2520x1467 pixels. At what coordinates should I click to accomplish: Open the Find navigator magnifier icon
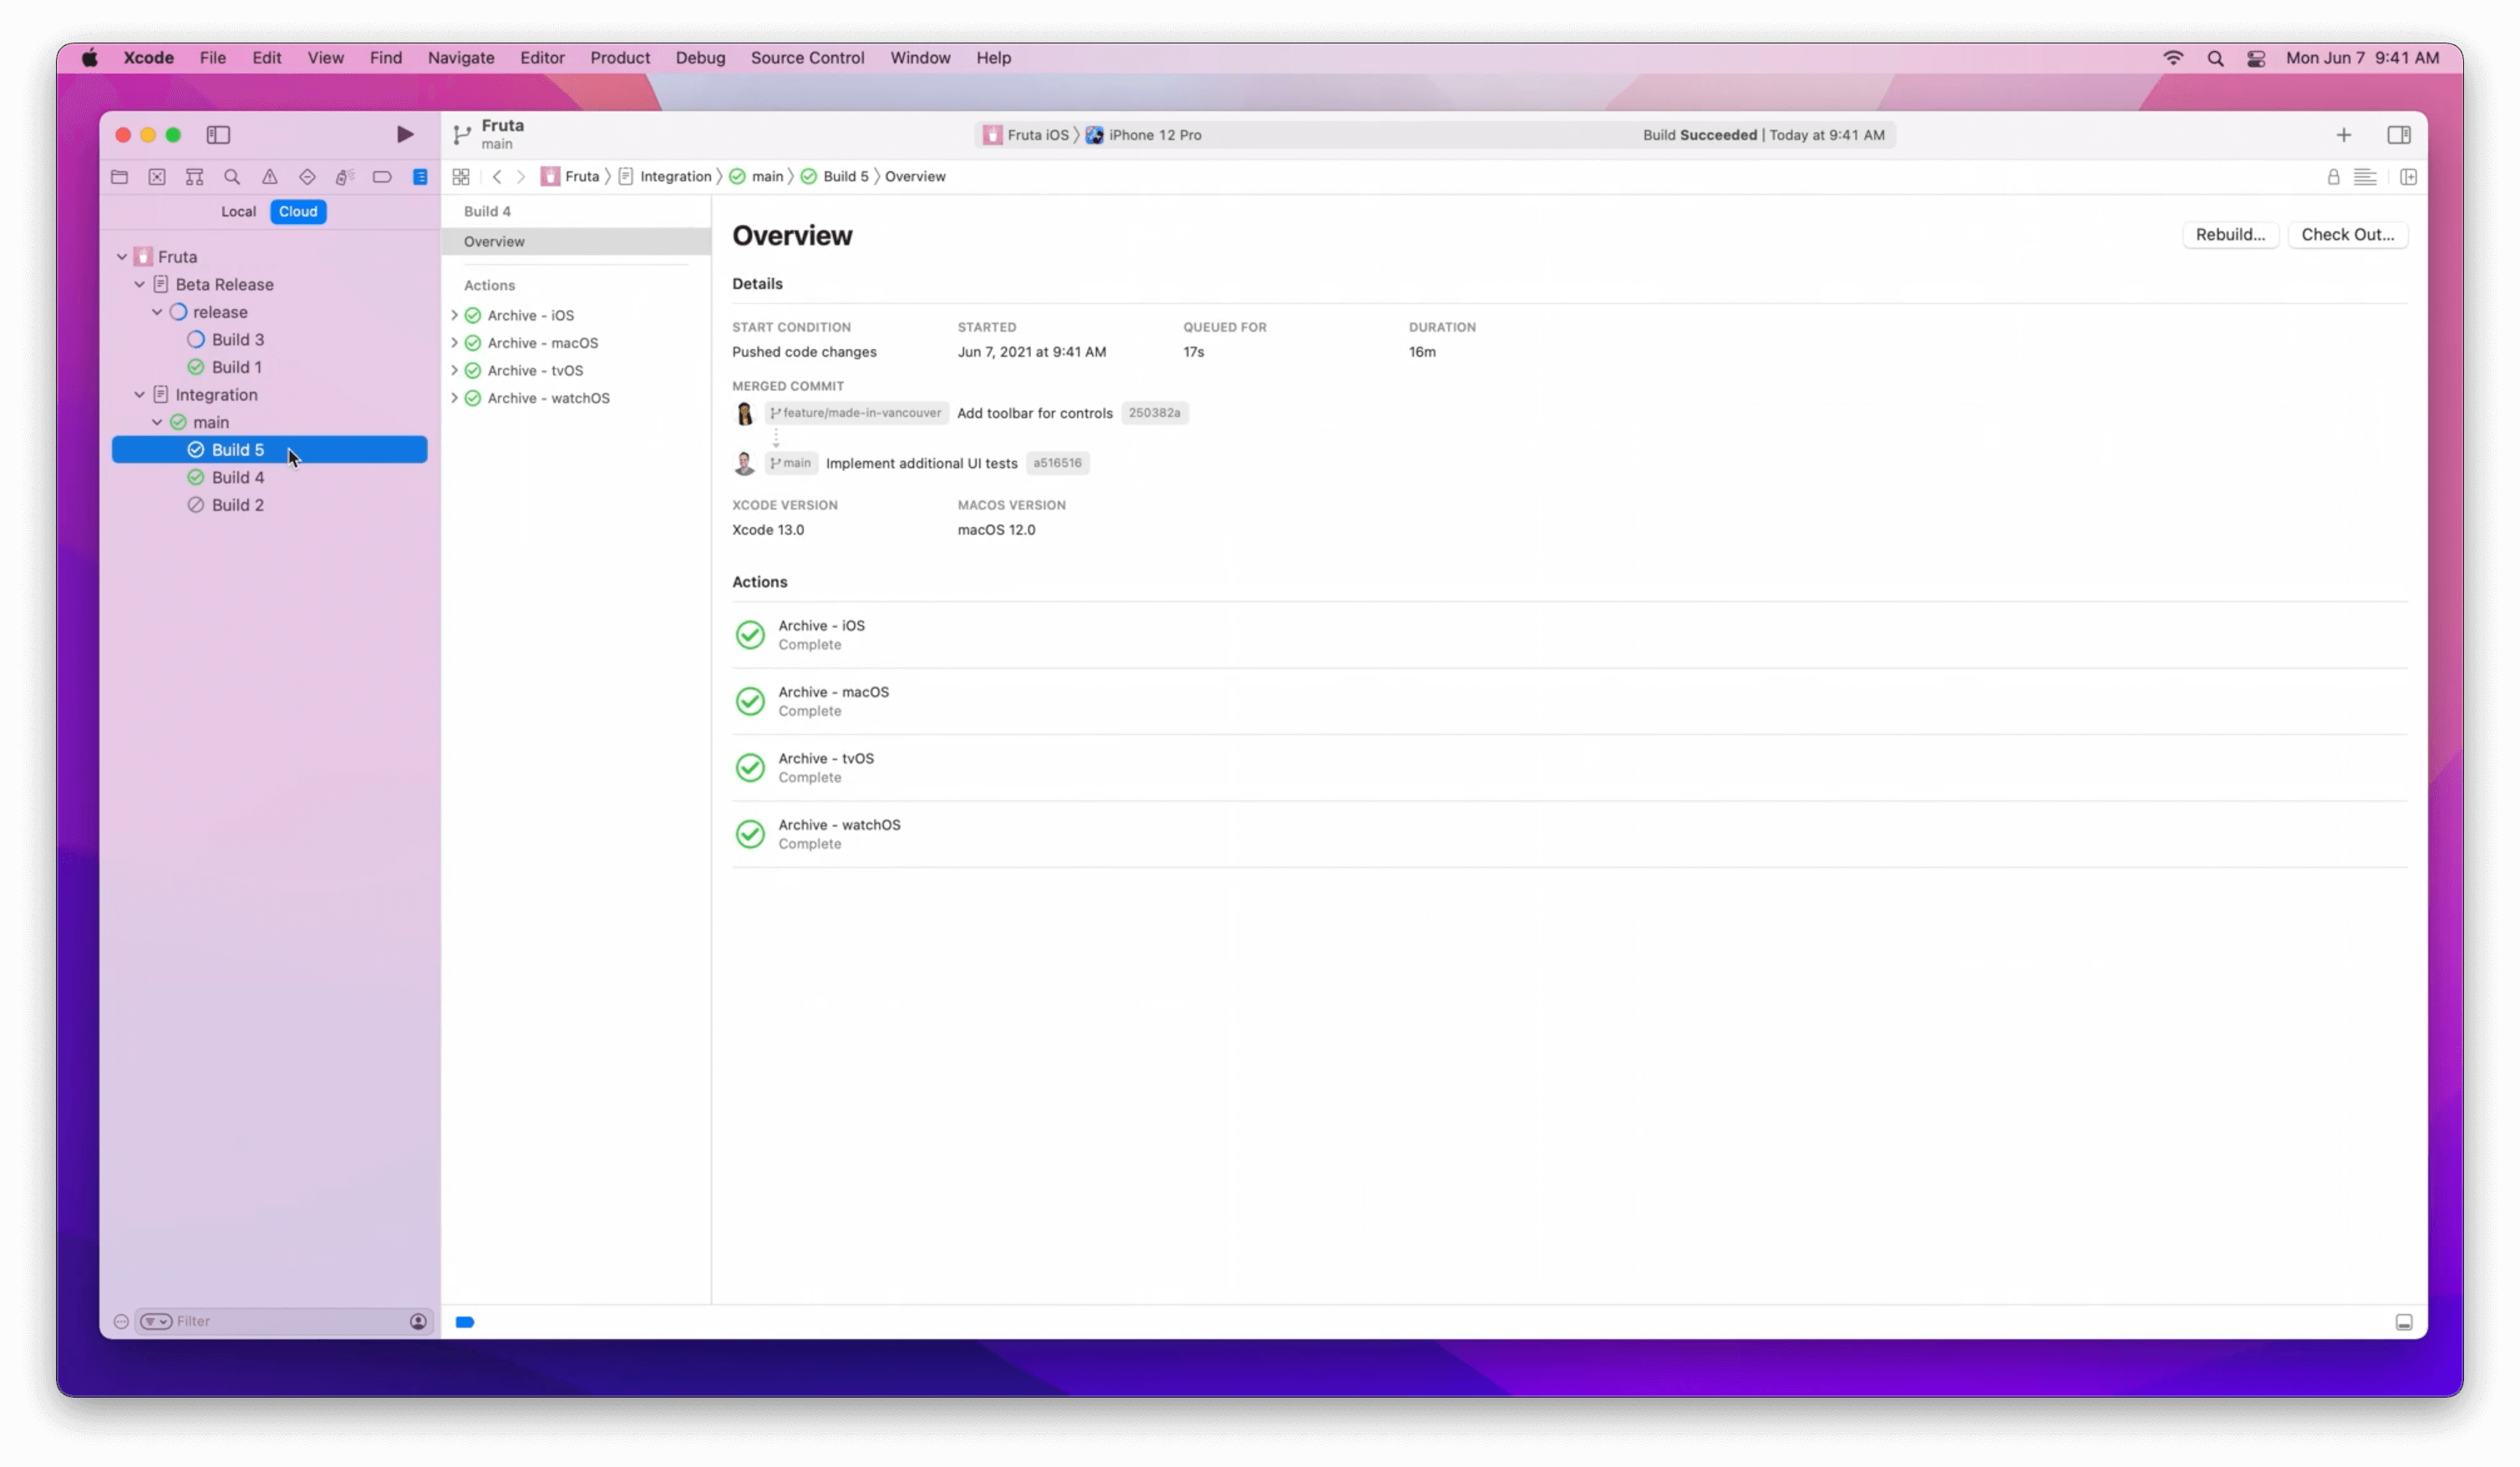[232, 177]
